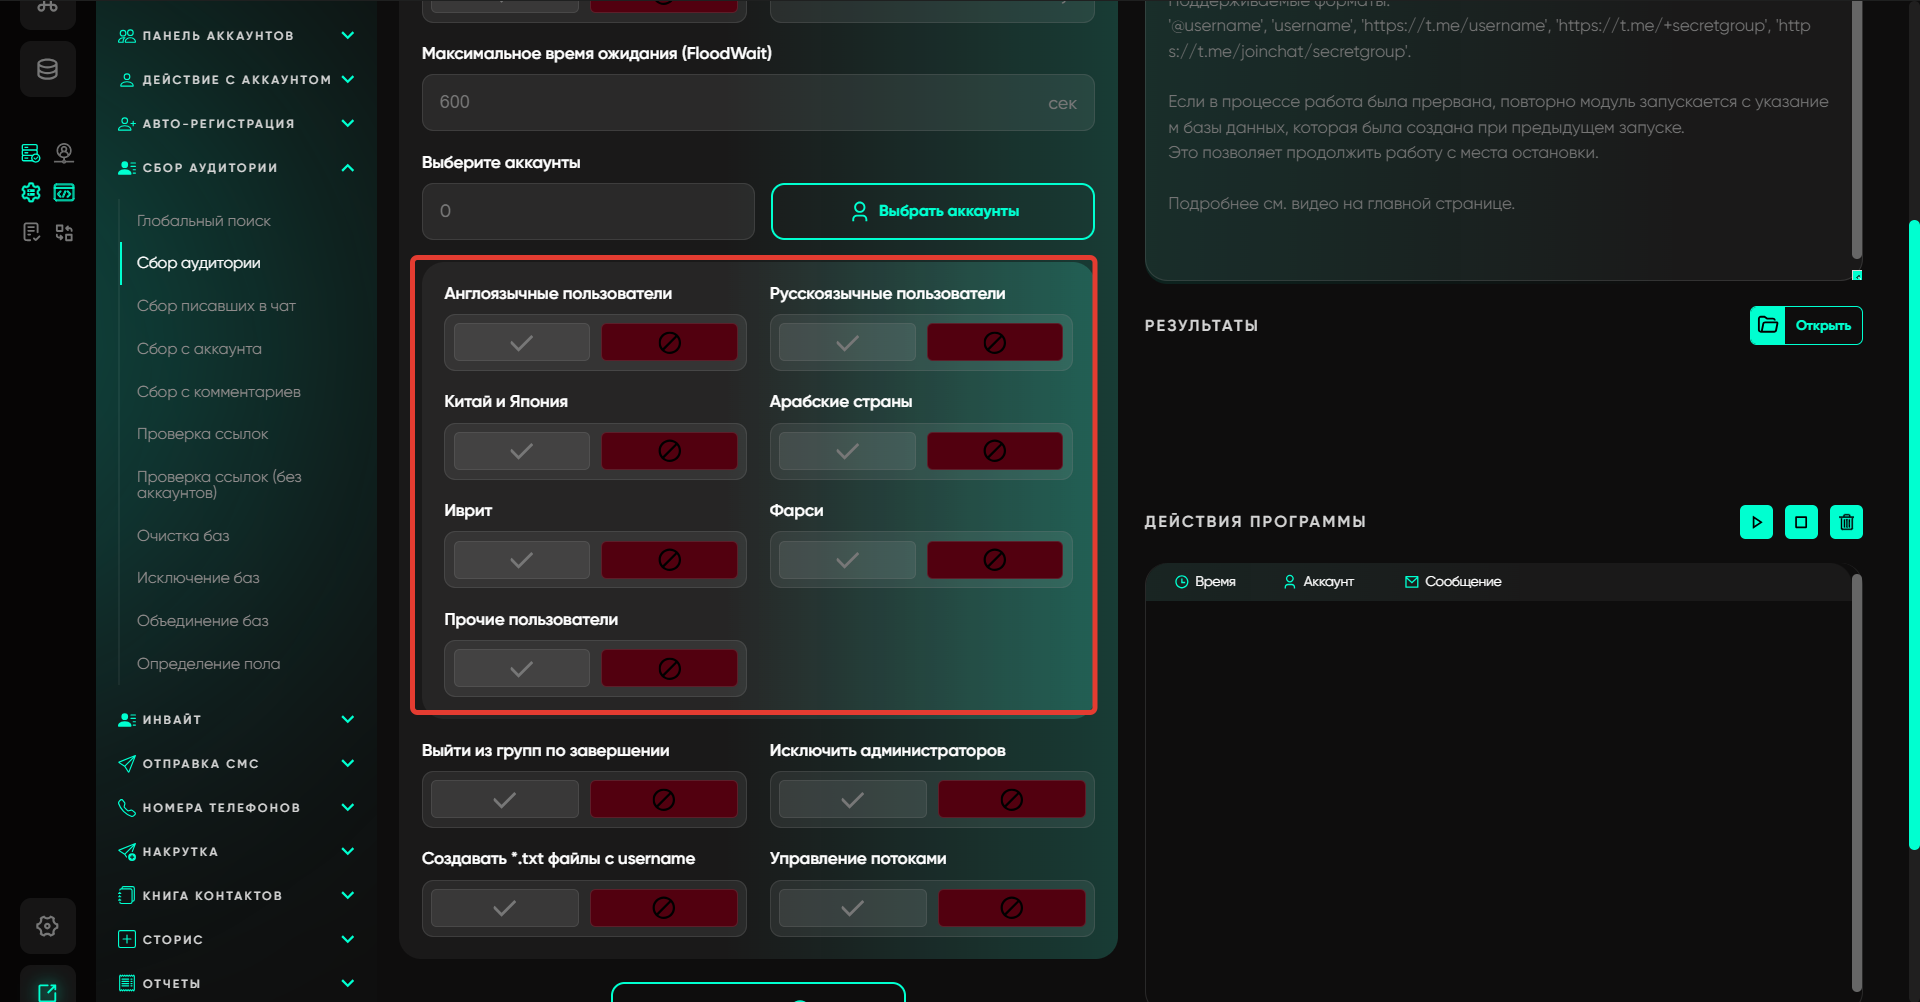
Task: Click the code window icon in left rail
Action: tap(64, 192)
